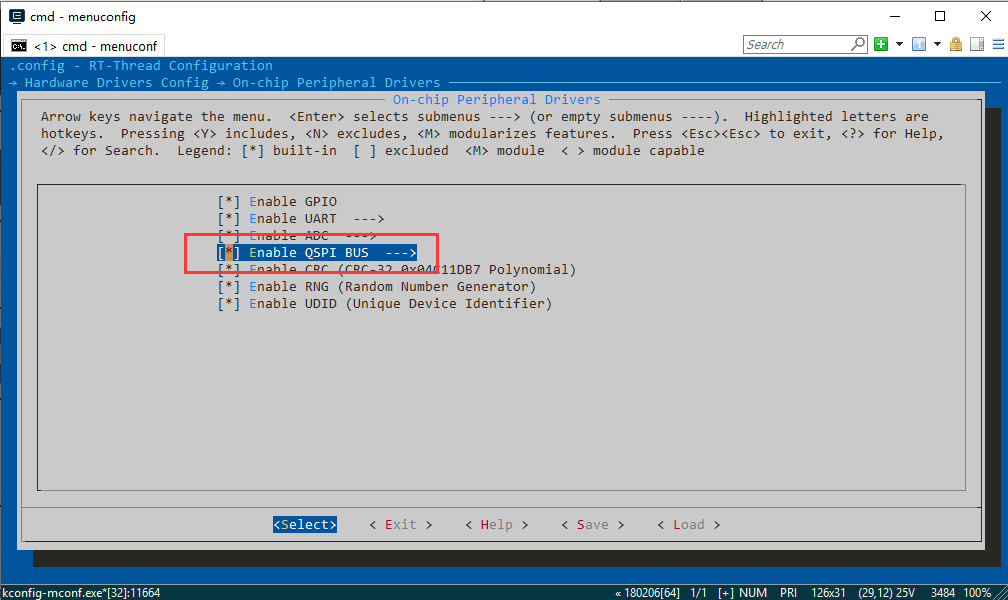Select the highlighted Enable QSPI BUS entry
The width and height of the screenshot is (1008, 600).
tap(316, 253)
